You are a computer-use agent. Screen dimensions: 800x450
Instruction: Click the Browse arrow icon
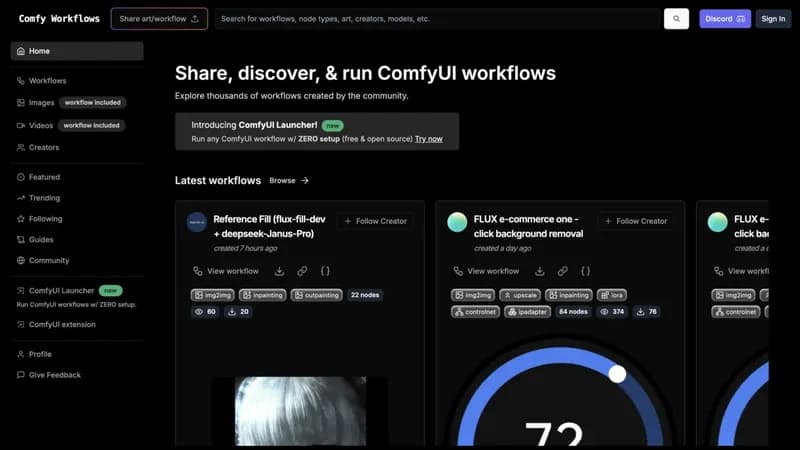click(305, 181)
